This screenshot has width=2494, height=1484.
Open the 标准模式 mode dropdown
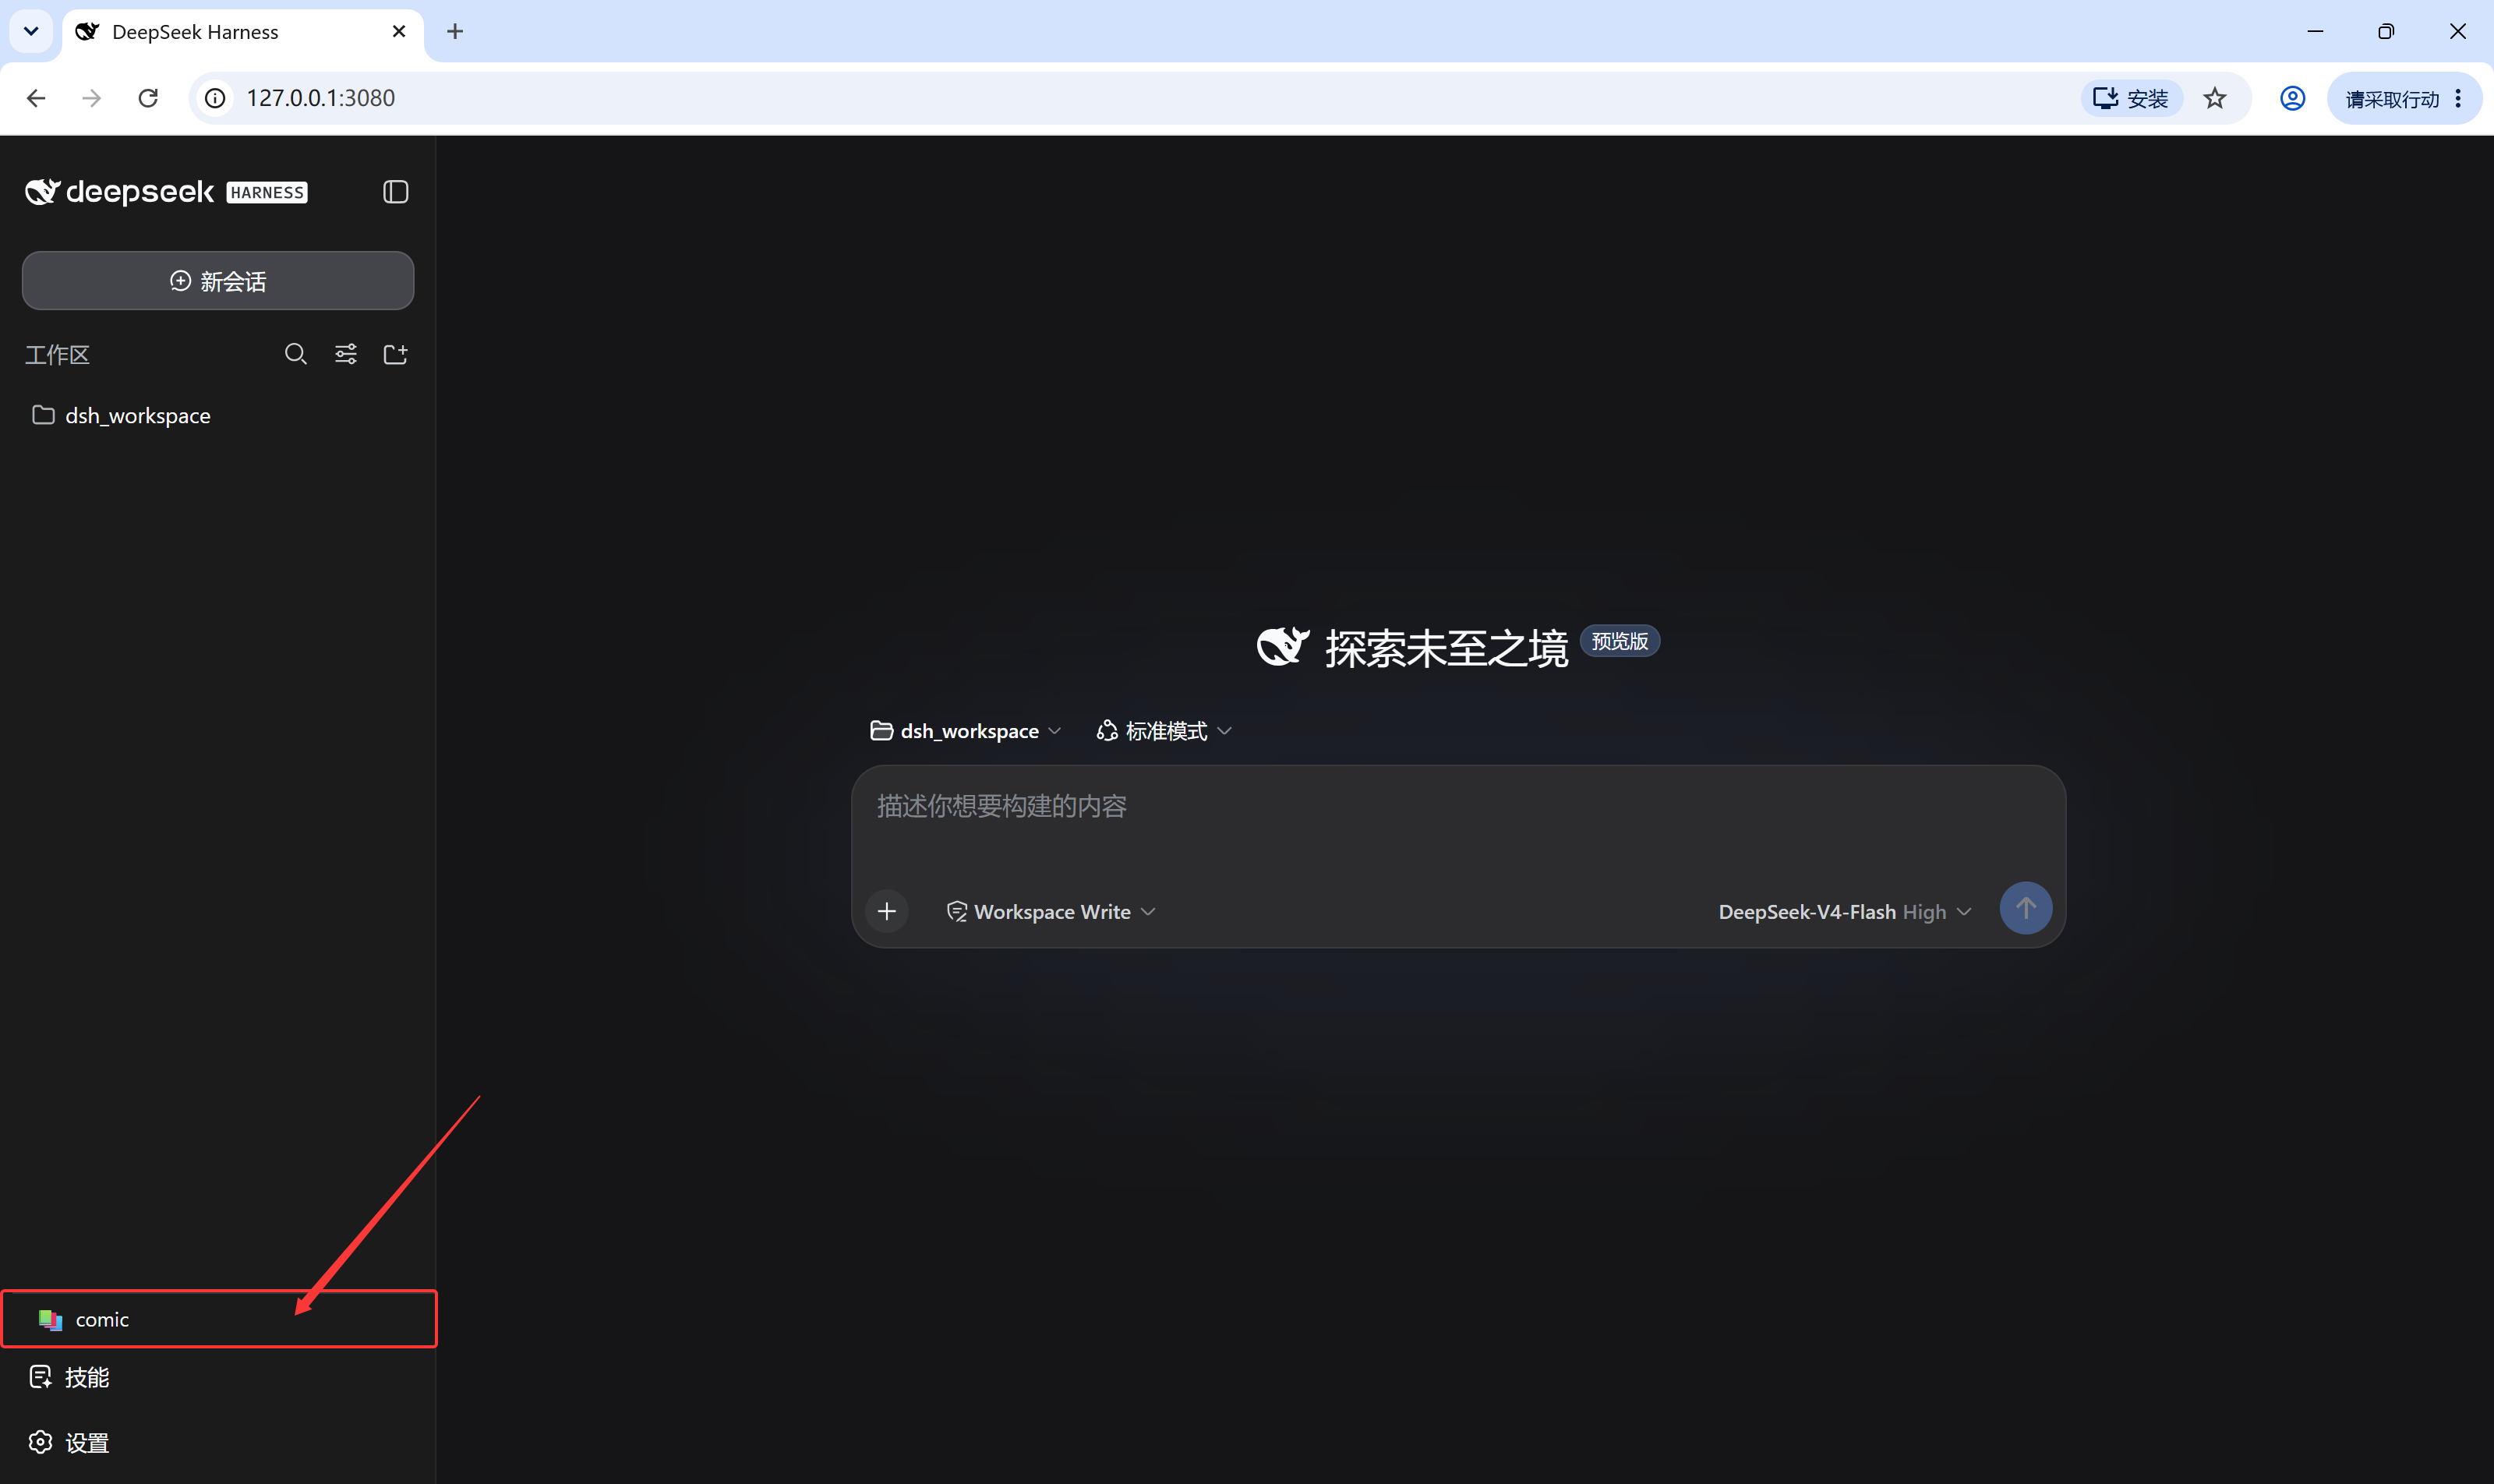tap(1164, 731)
